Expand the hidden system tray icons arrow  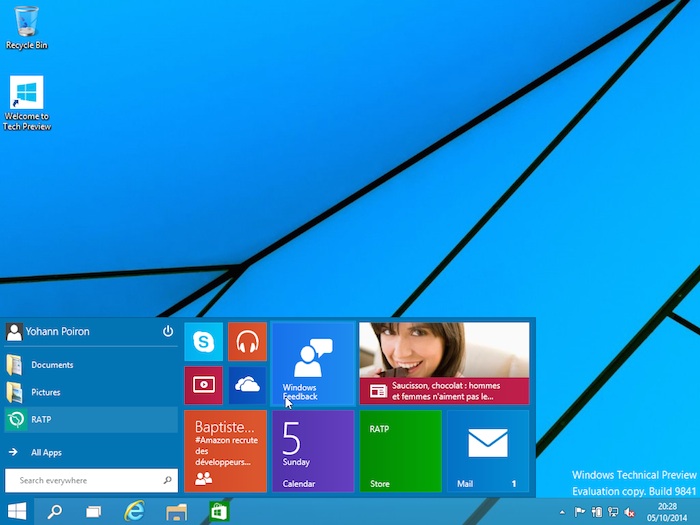562,512
